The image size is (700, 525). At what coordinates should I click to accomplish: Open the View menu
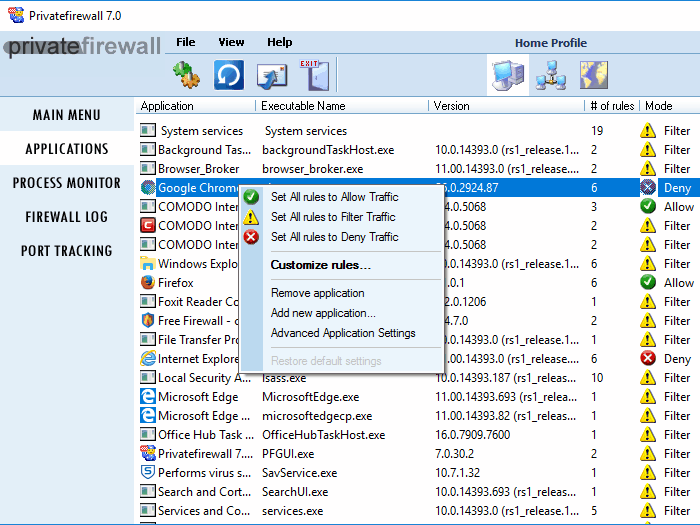coord(231,42)
